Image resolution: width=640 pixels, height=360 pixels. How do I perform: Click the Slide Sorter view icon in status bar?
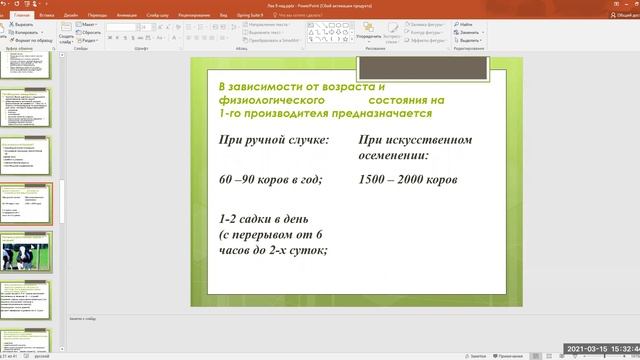[549, 356]
